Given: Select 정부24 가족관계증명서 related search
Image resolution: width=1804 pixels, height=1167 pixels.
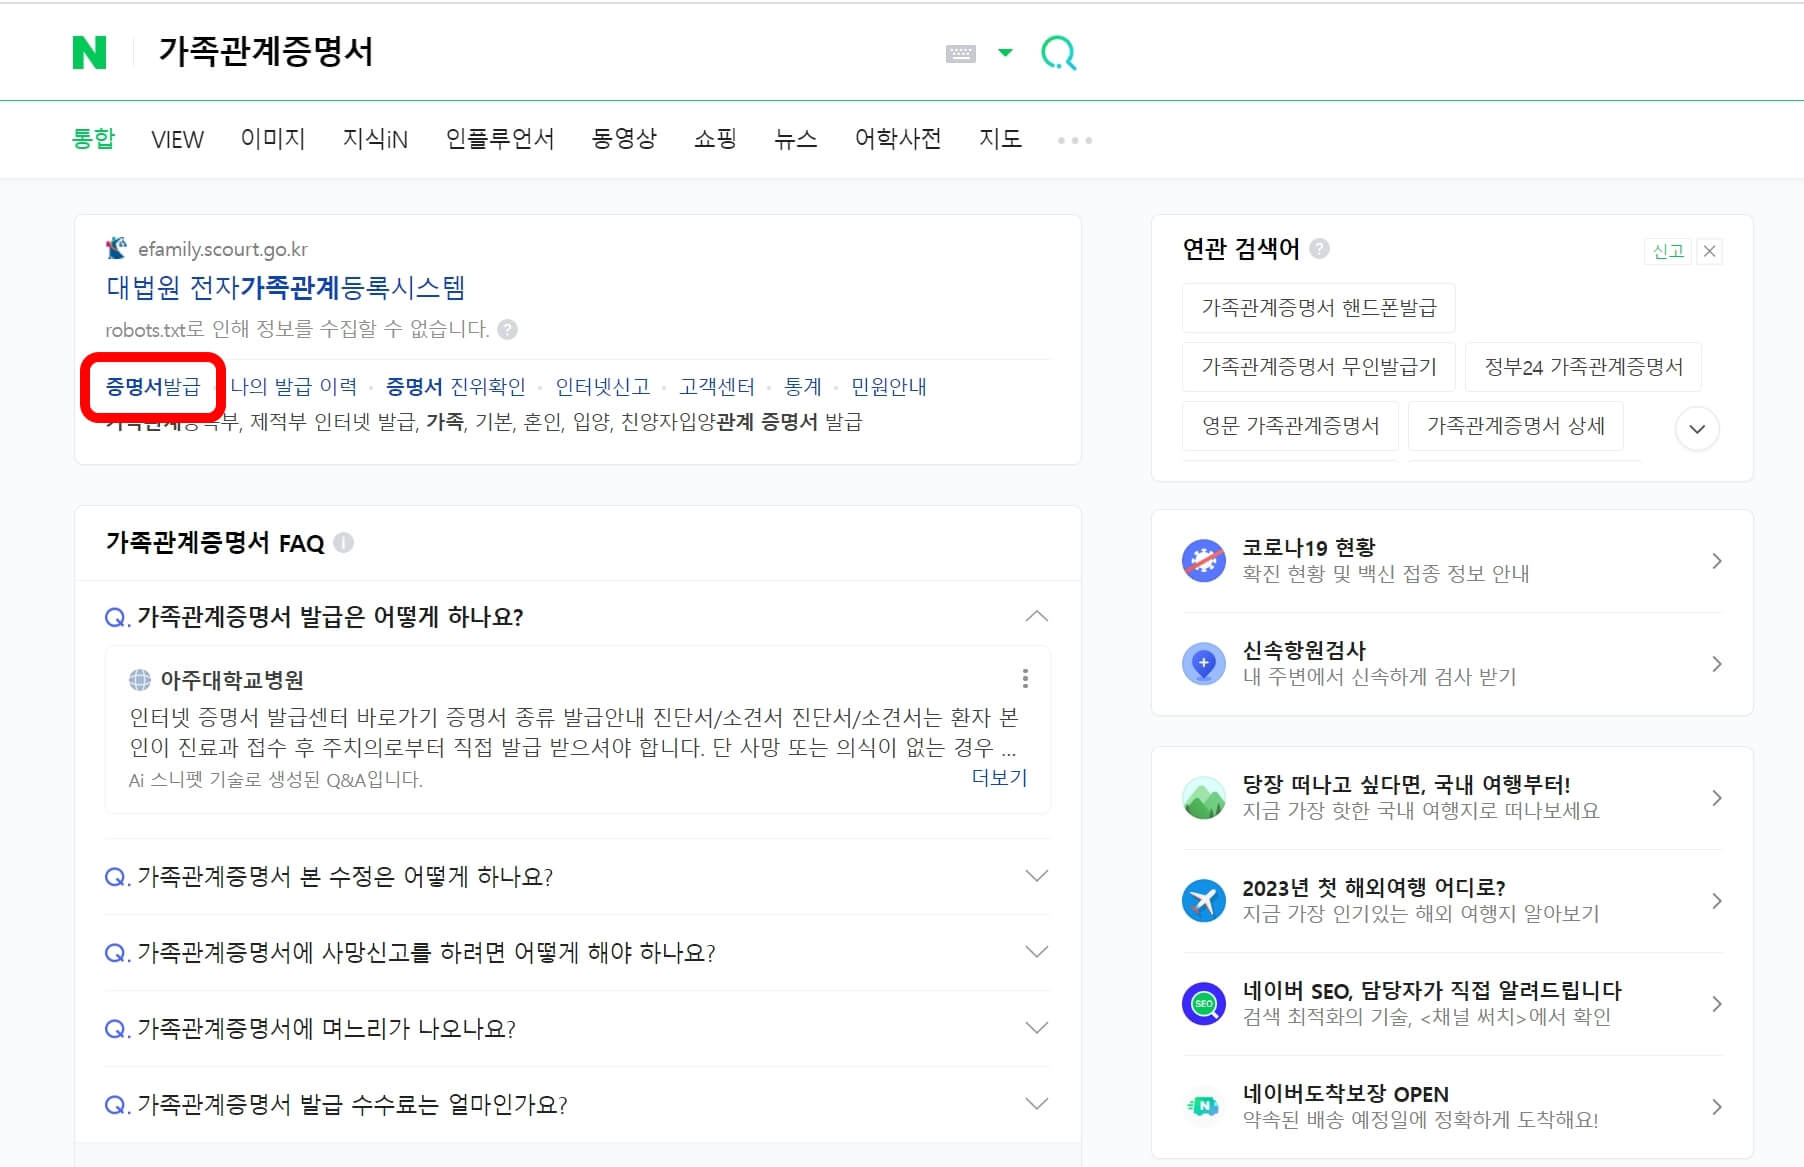Looking at the screenshot, I should pos(1583,367).
